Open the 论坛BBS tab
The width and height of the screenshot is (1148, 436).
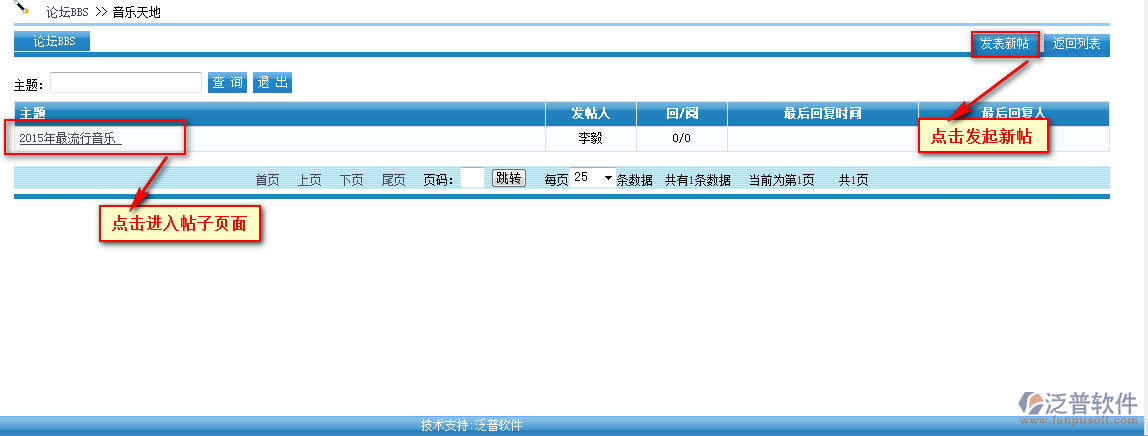tap(52, 42)
